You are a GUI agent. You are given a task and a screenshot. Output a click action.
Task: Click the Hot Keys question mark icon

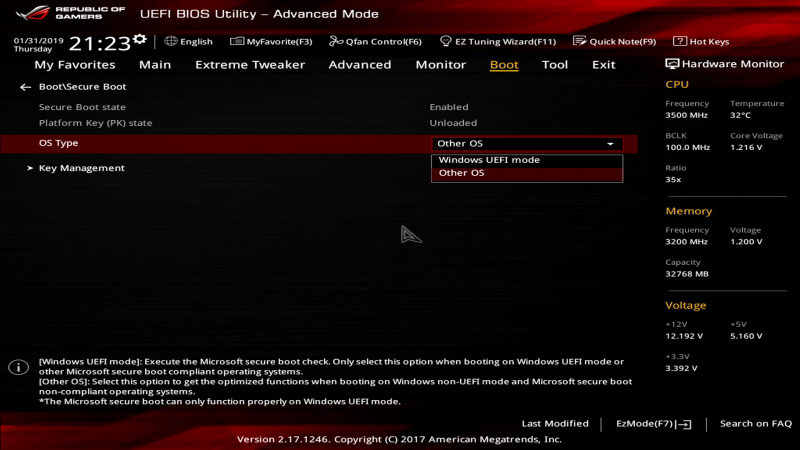pos(680,41)
